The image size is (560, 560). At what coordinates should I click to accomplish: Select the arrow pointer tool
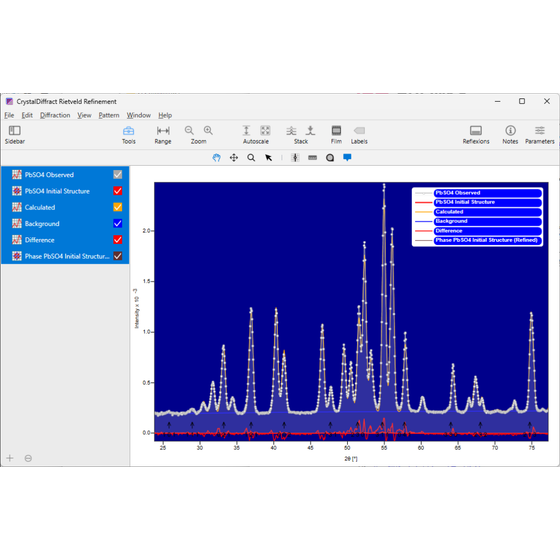tap(269, 158)
